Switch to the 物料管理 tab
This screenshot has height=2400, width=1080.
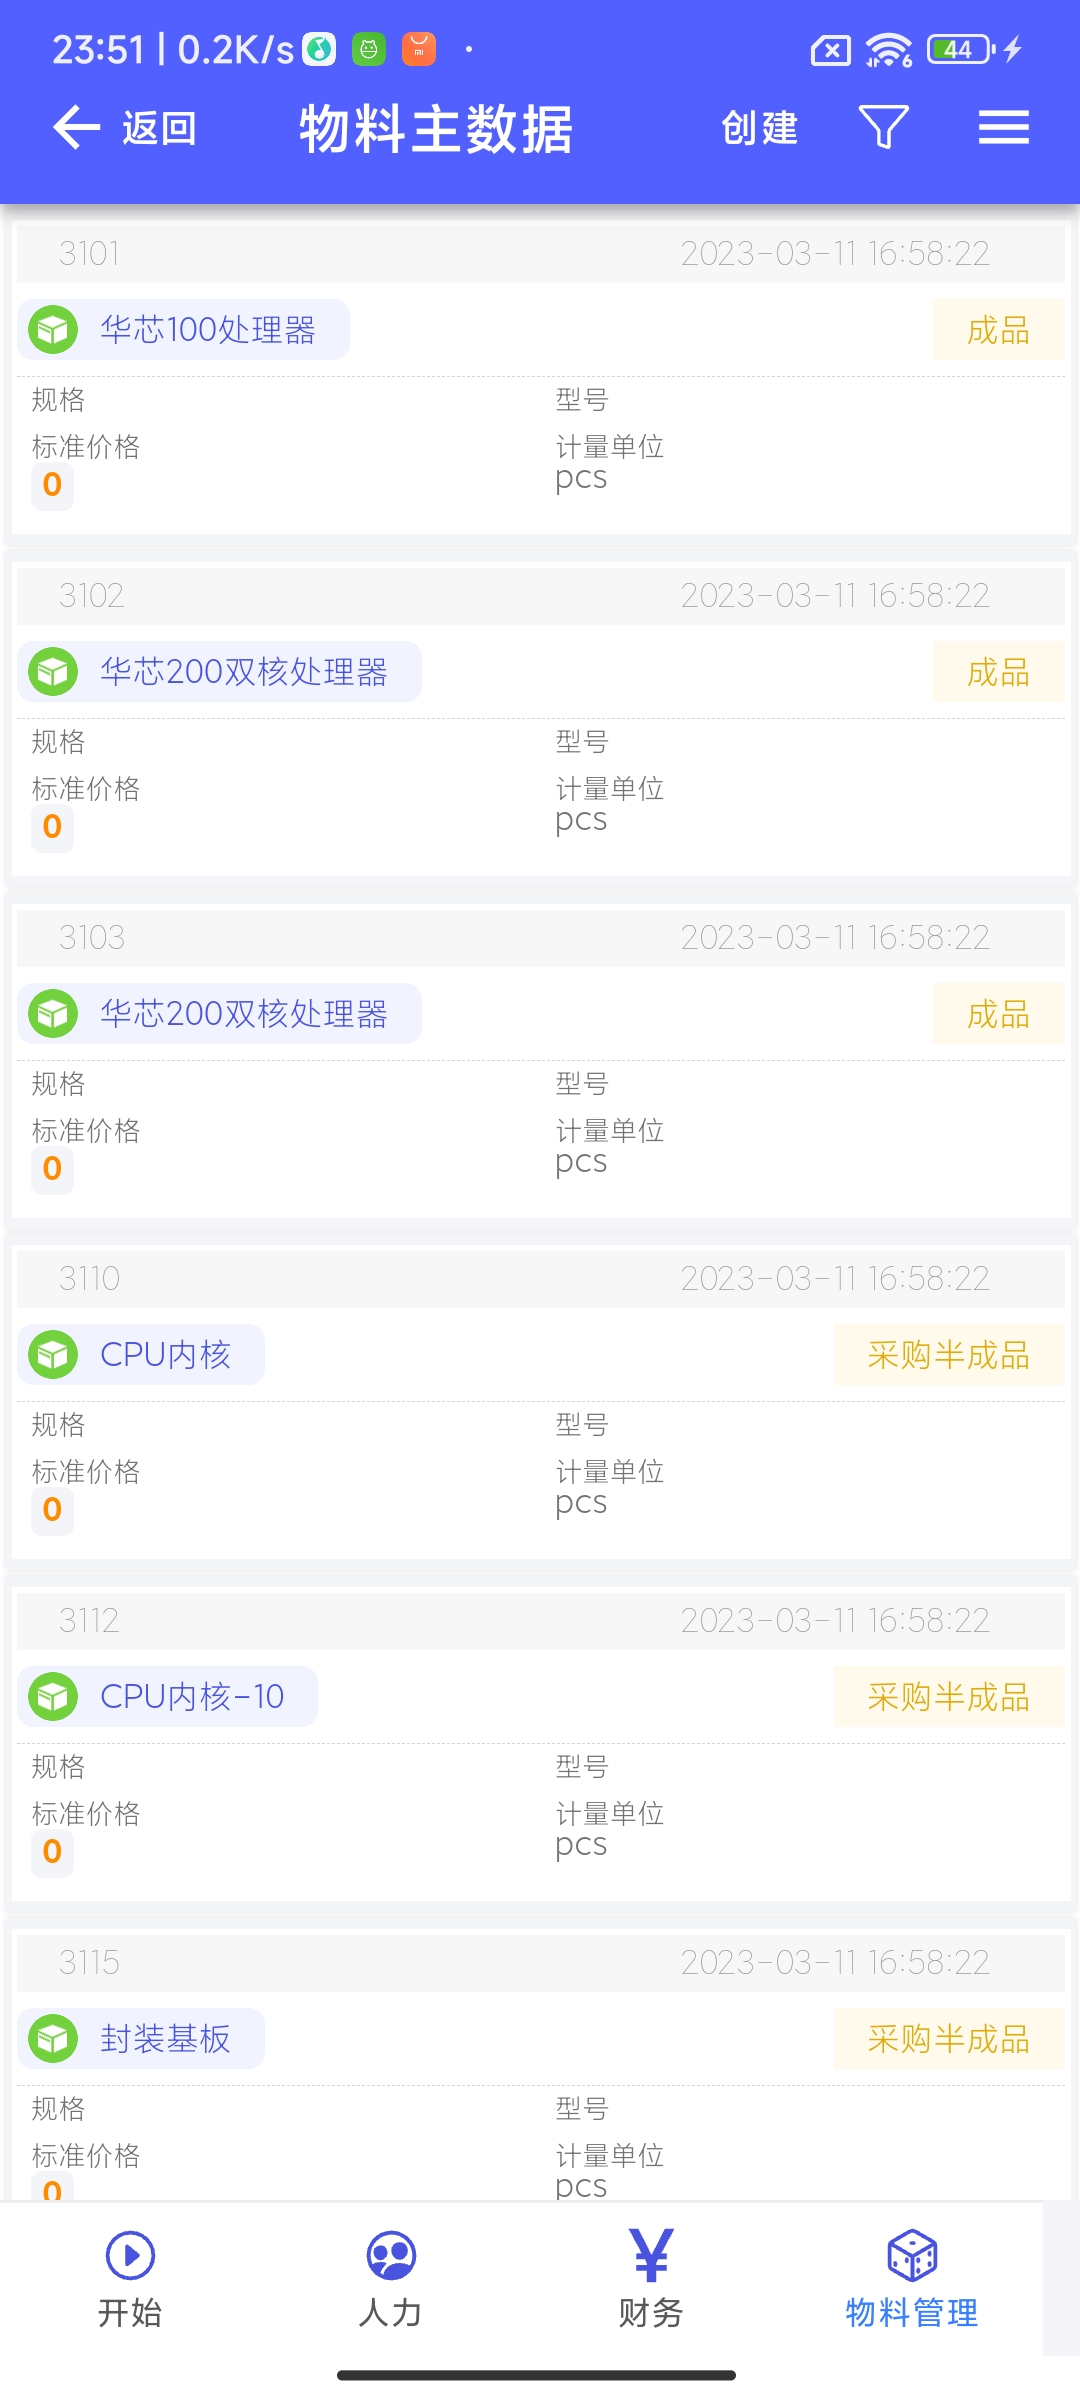click(x=911, y=2280)
